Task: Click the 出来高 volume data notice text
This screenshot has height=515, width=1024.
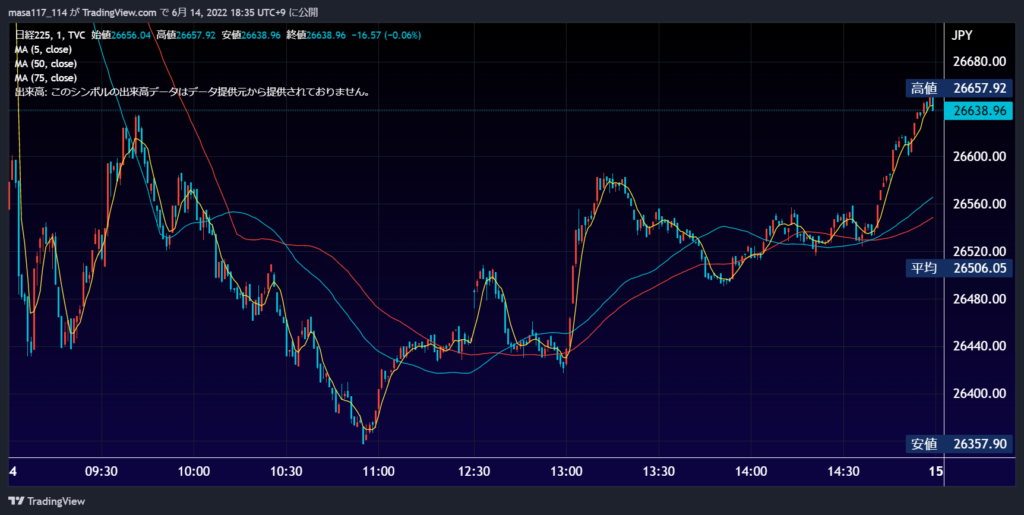Action: coord(193,92)
